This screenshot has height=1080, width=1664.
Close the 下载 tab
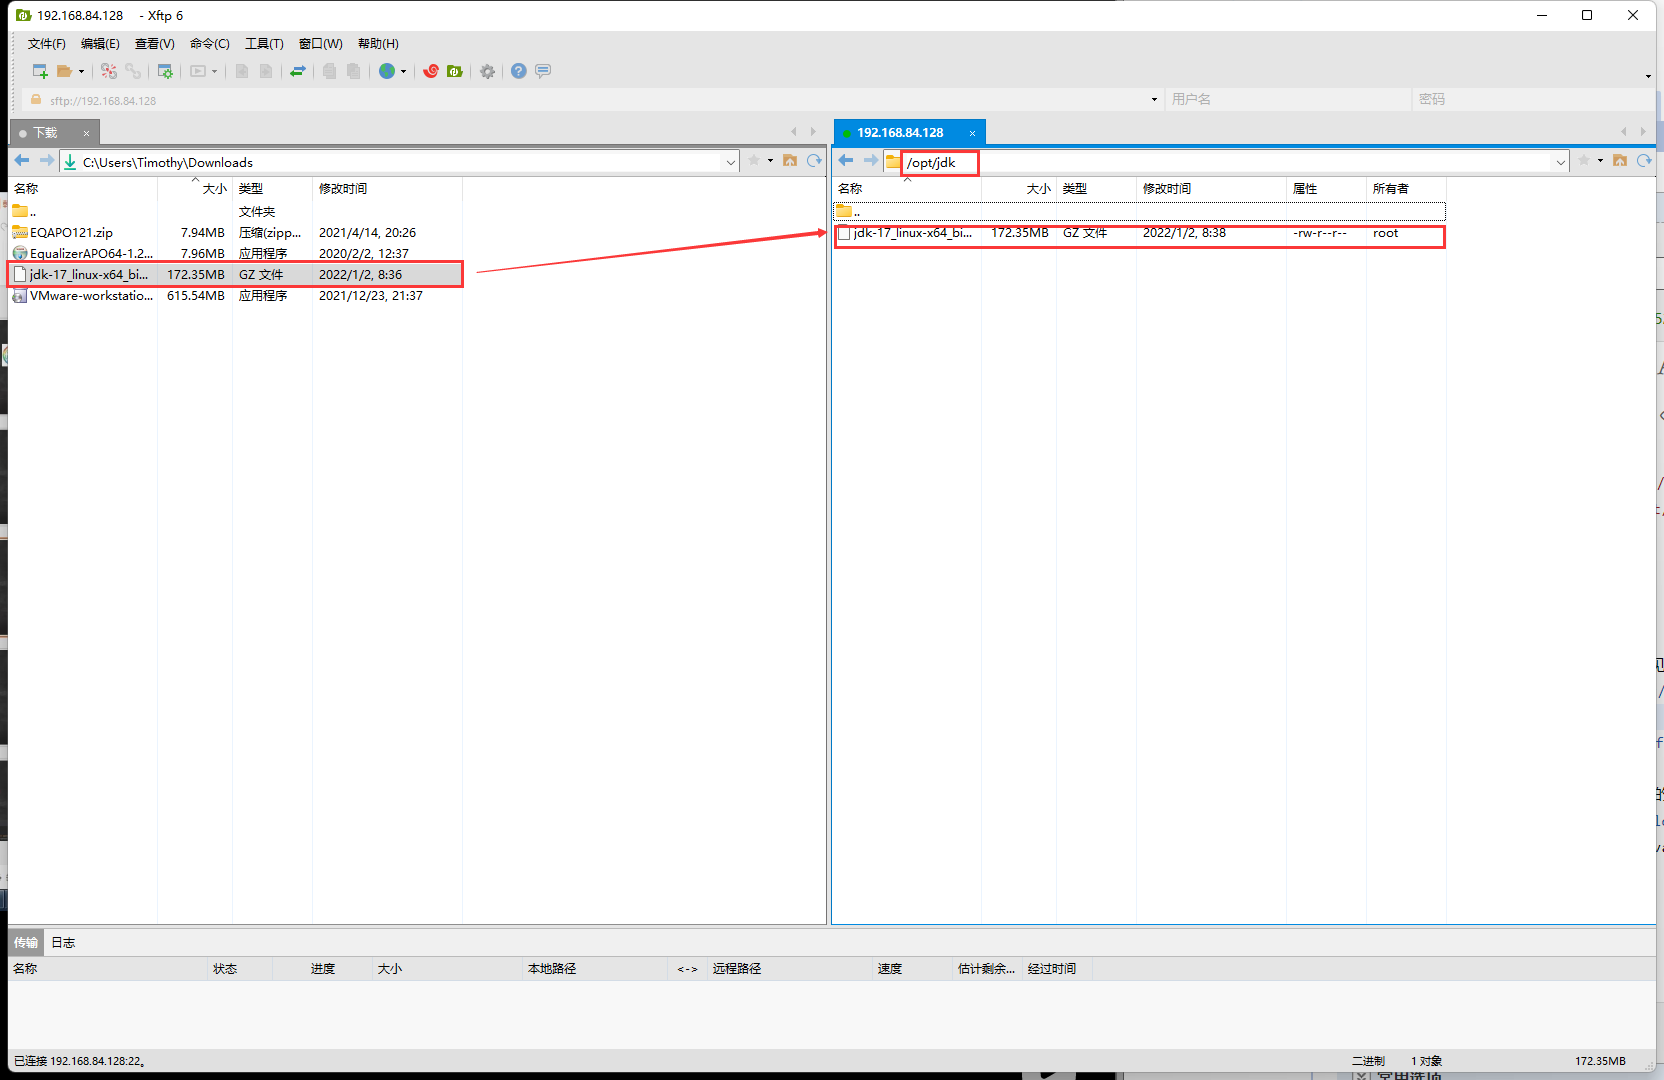click(x=86, y=133)
